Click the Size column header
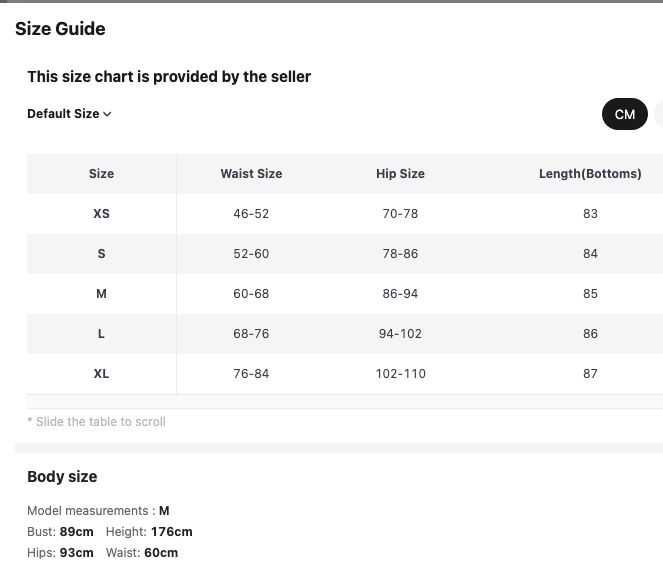Viewport: 663px width, 575px height. (101, 174)
